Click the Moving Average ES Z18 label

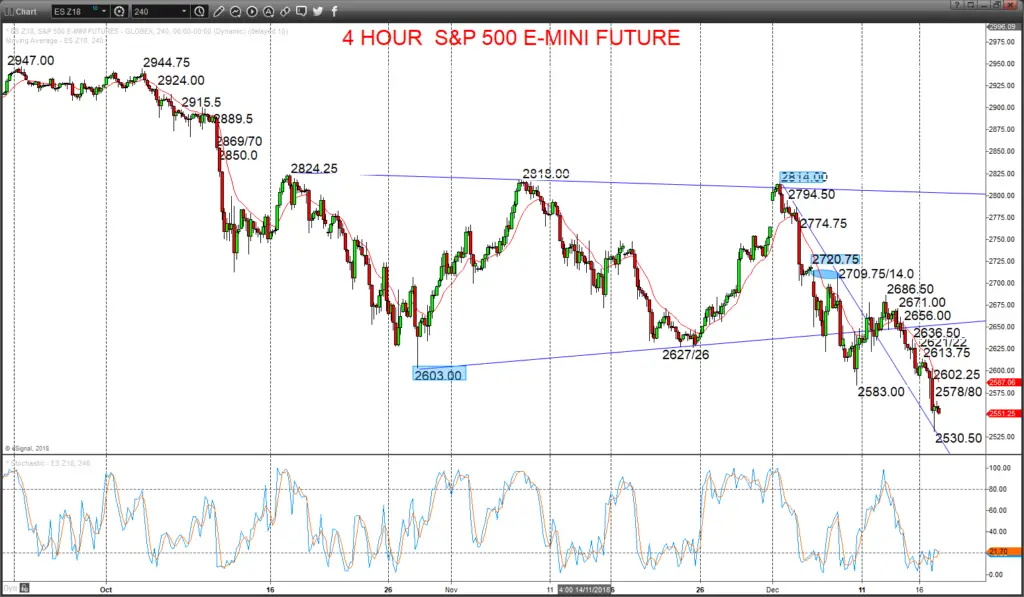click(x=55, y=40)
